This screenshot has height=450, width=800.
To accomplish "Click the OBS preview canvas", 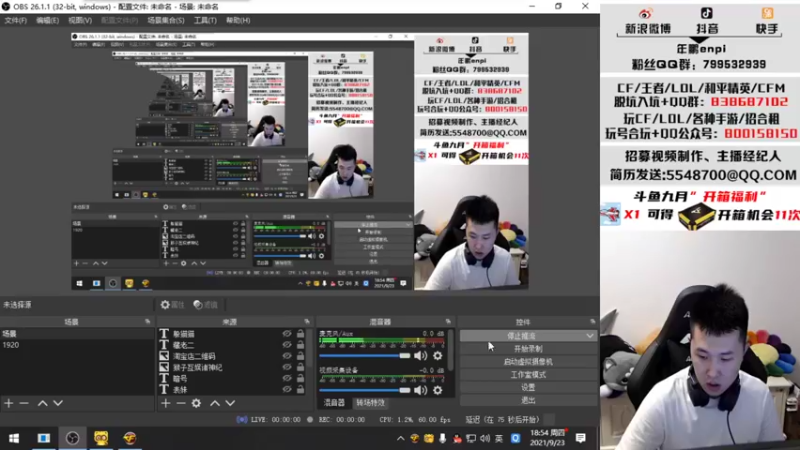I will tap(299, 162).
